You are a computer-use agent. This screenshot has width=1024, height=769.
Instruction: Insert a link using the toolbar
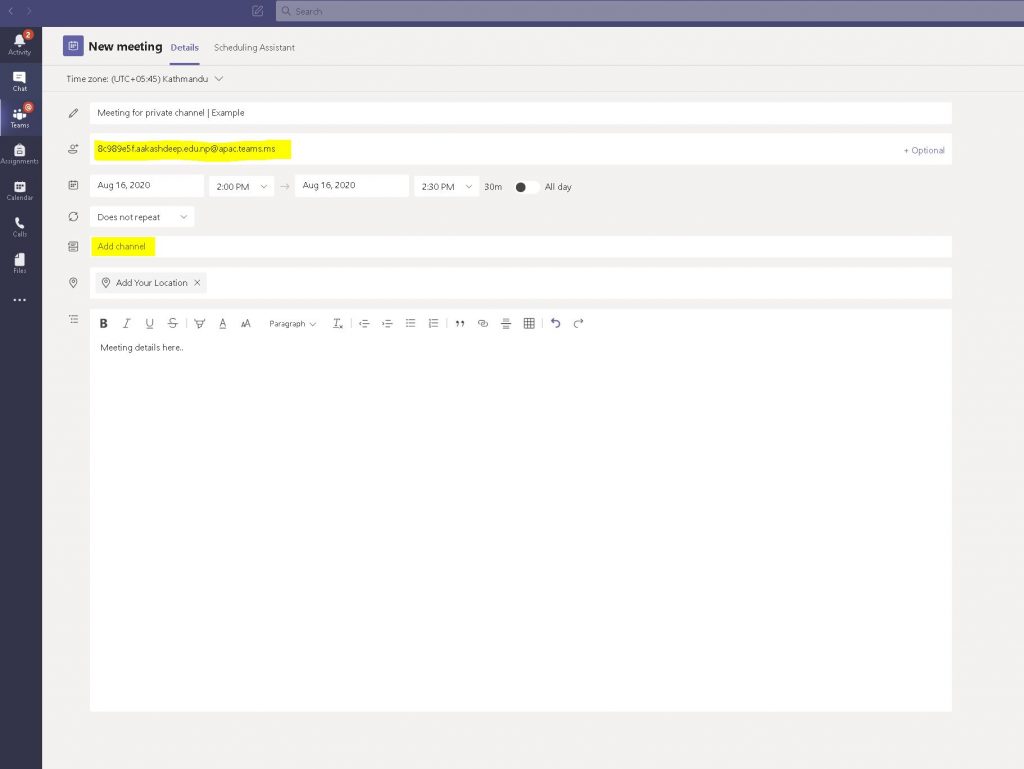[483, 323]
